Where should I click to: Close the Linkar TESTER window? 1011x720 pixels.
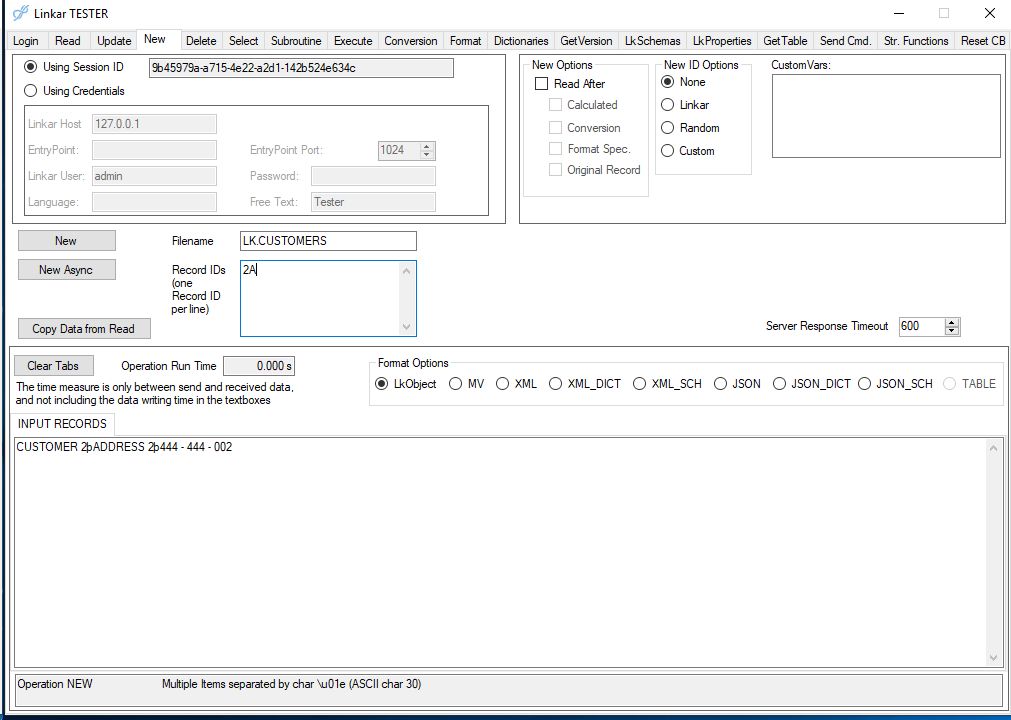(990, 14)
